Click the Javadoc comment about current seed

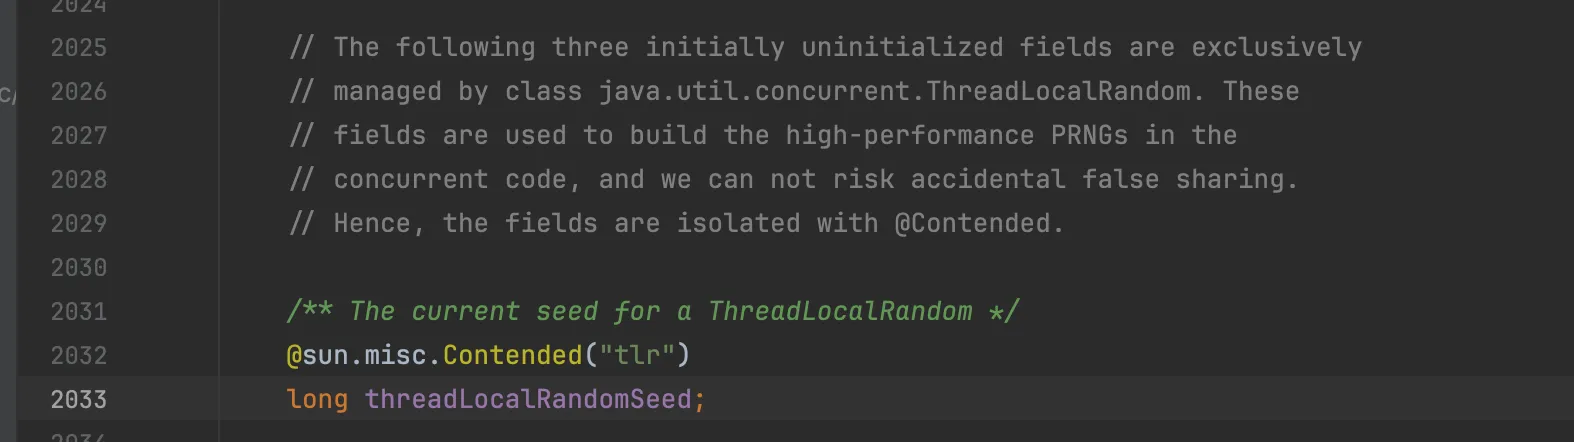pyautogui.click(x=652, y=312)
